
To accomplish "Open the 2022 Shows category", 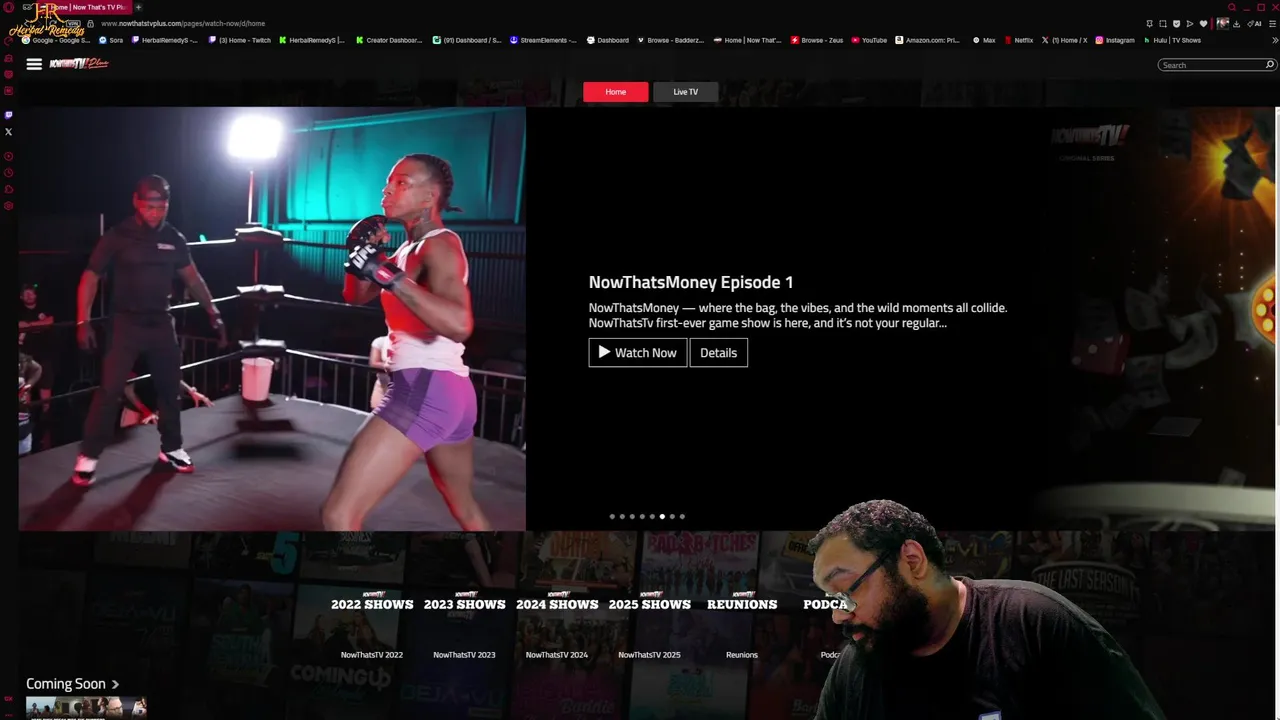I will click(372, 604).
